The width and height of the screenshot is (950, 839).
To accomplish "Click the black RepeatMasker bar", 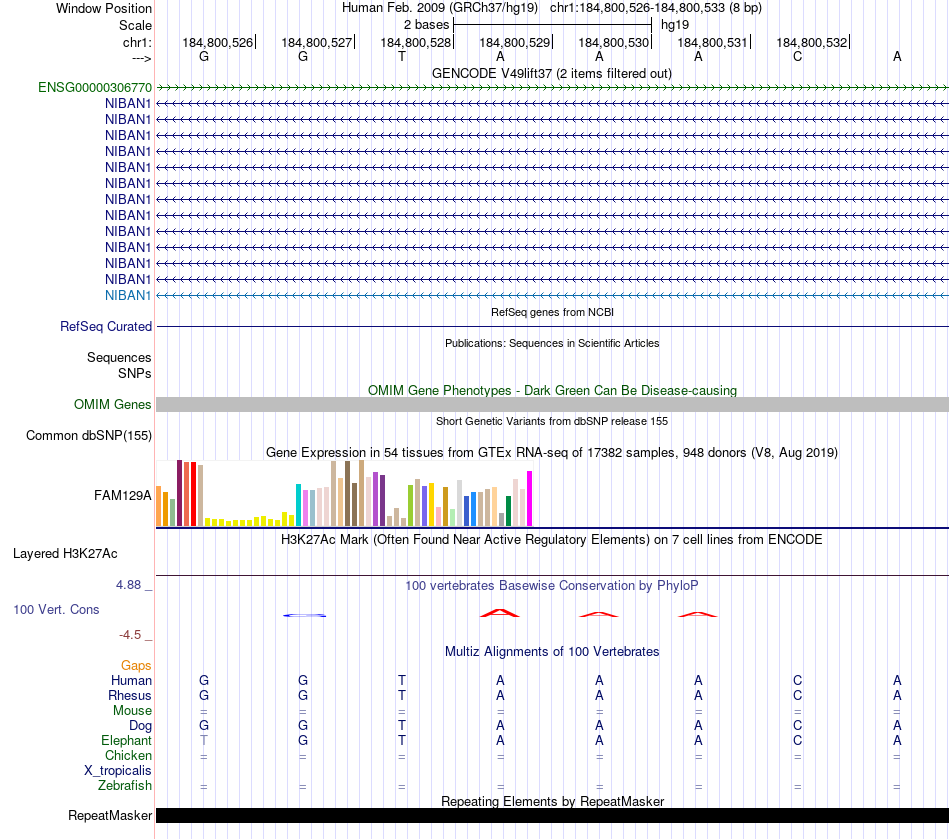I will (x=552, y=815).
